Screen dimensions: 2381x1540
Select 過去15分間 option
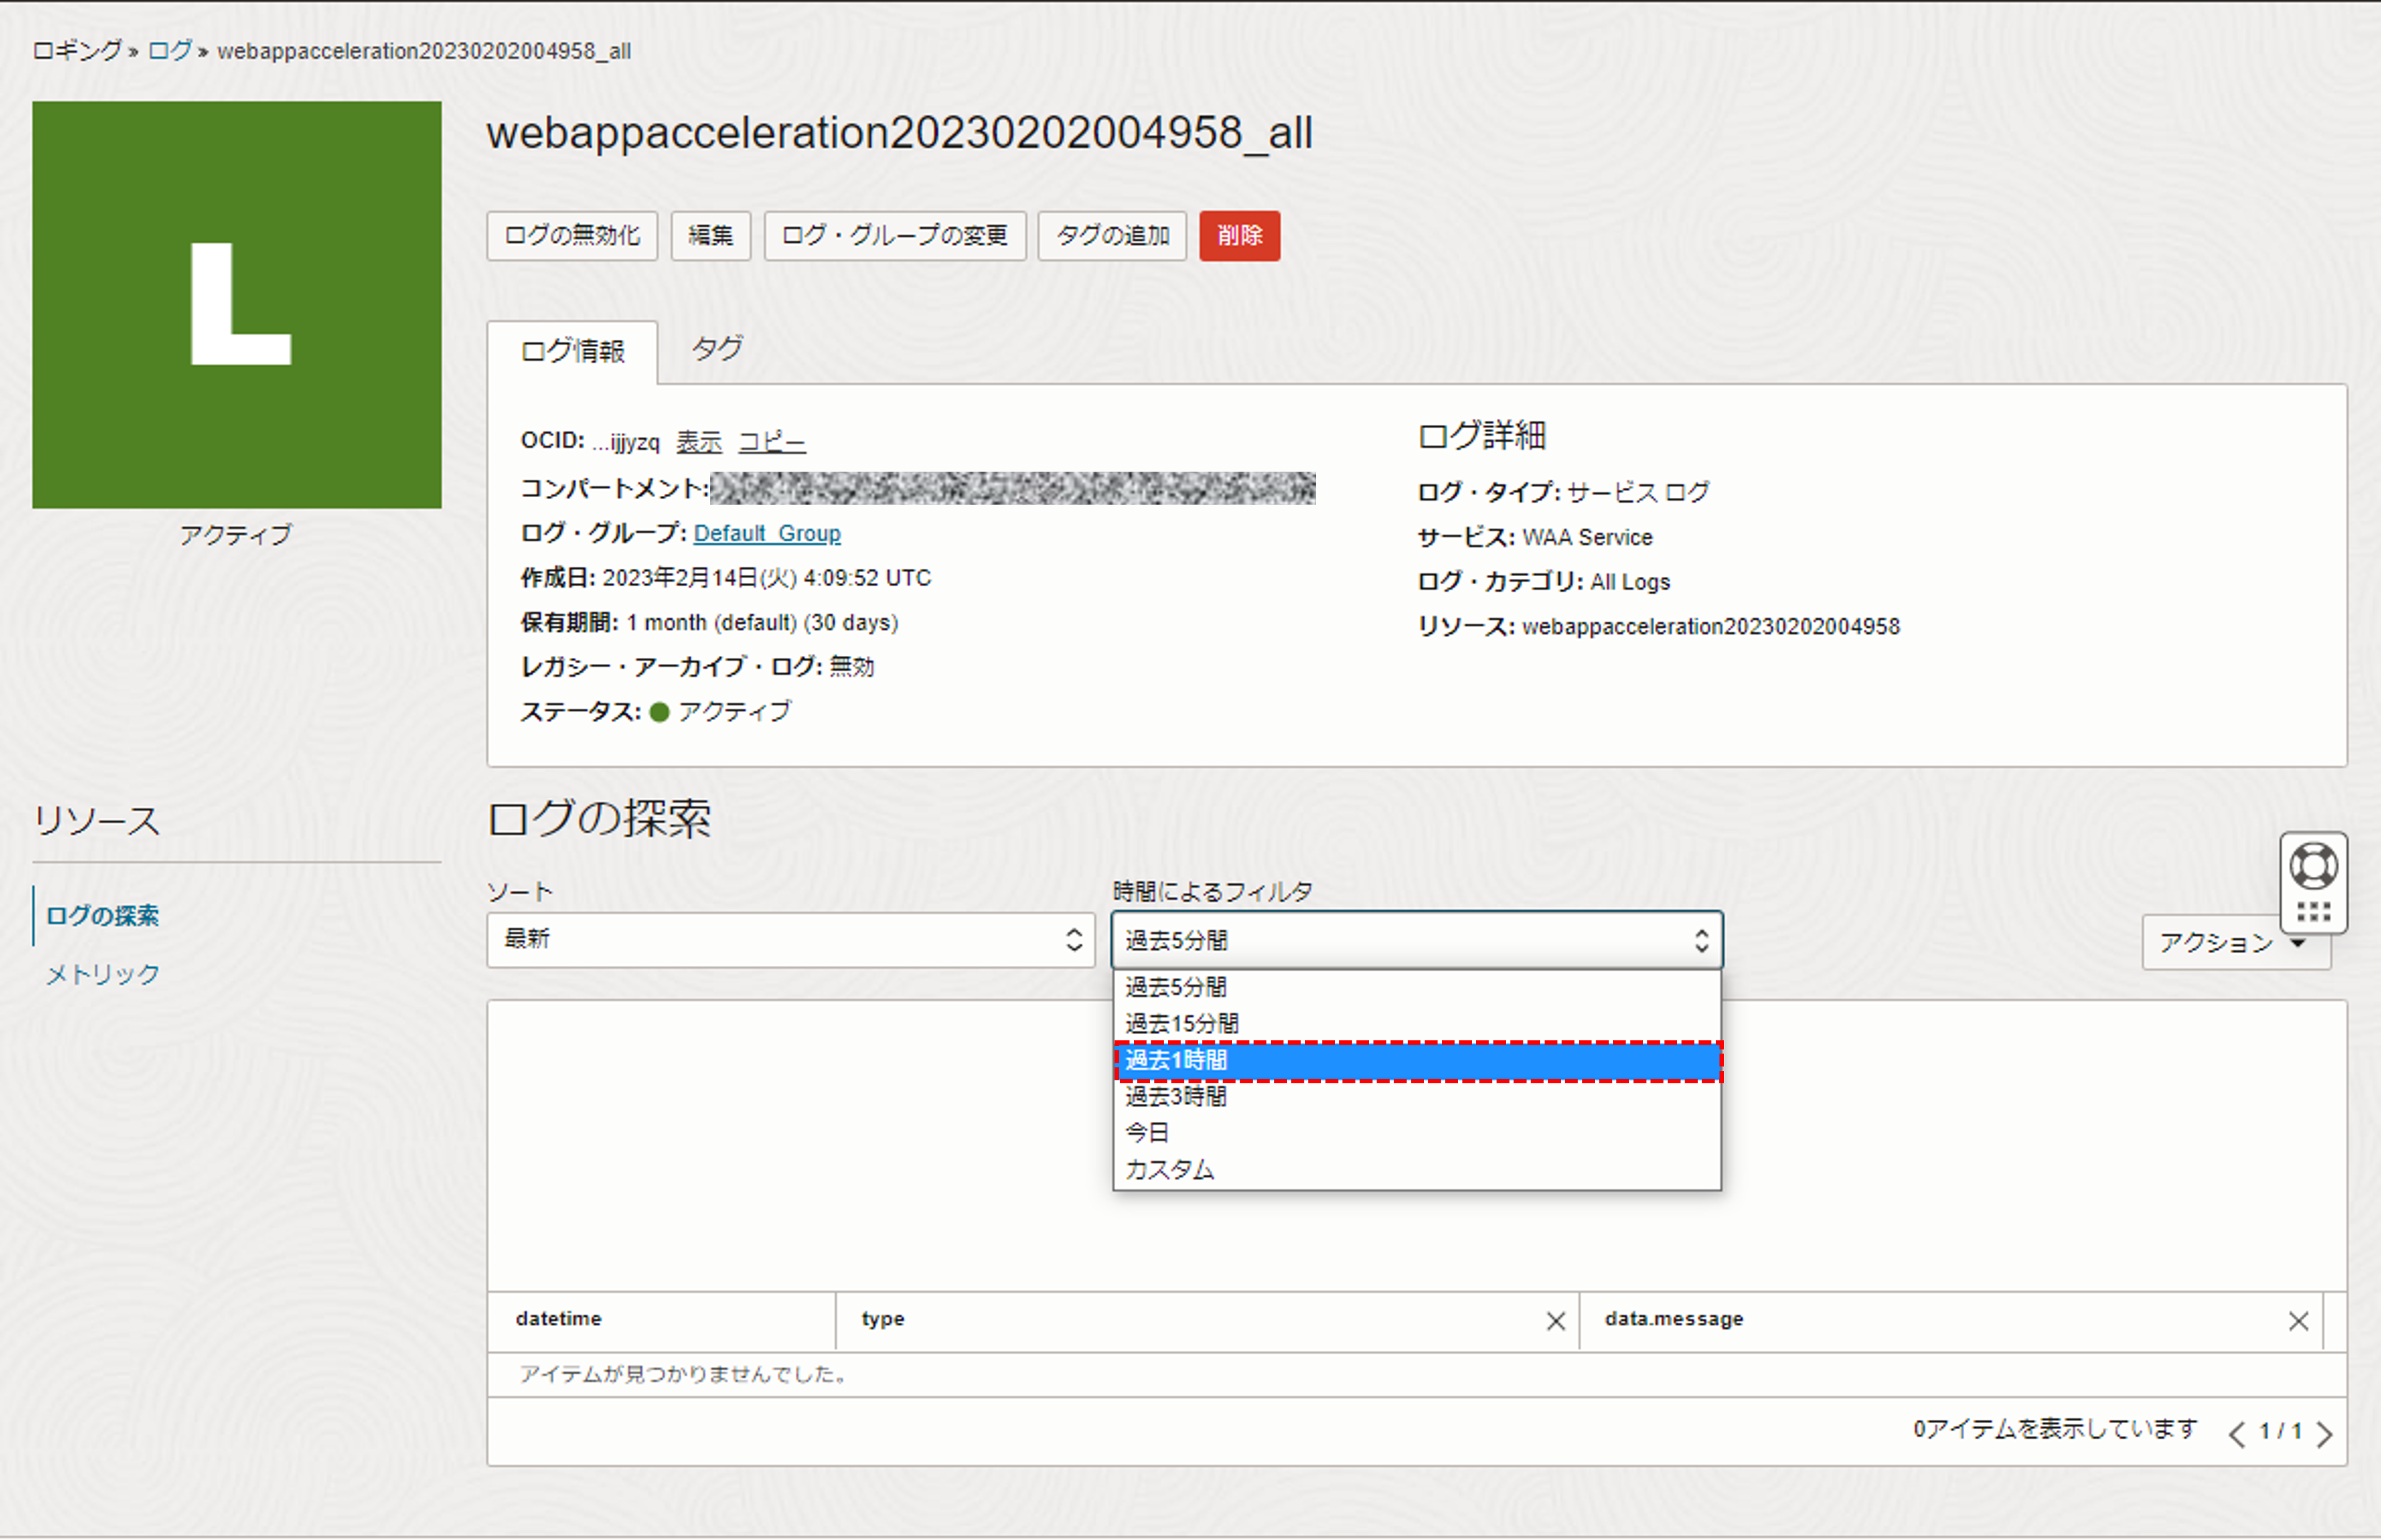(1417, 1024)
